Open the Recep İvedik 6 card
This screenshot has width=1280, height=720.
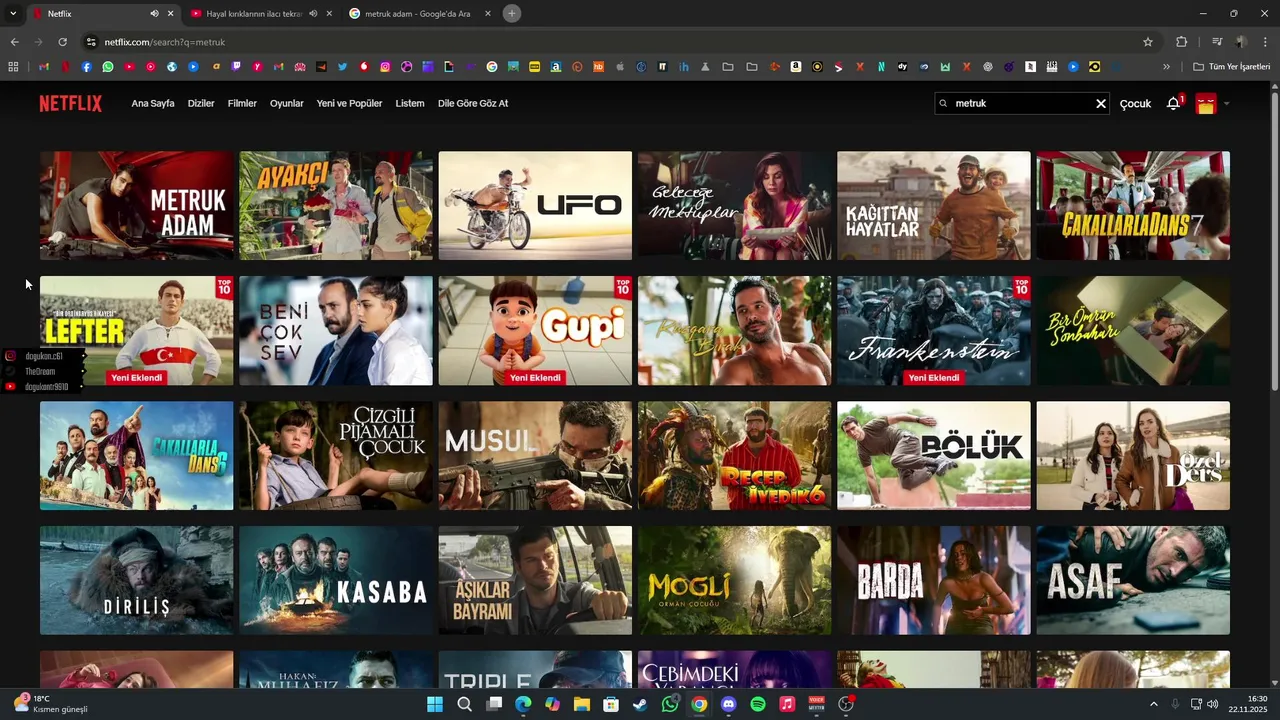(x=735, y=456)
